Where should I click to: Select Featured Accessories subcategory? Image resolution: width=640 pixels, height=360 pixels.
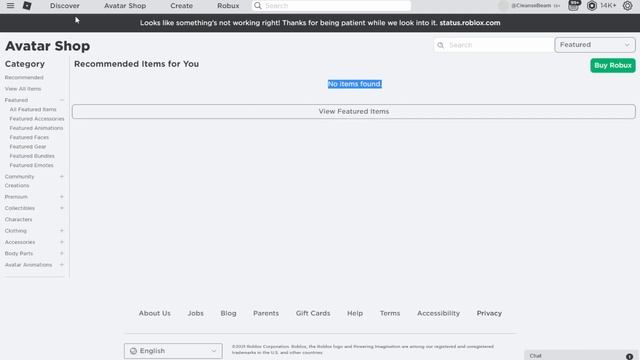click(37, 119)
